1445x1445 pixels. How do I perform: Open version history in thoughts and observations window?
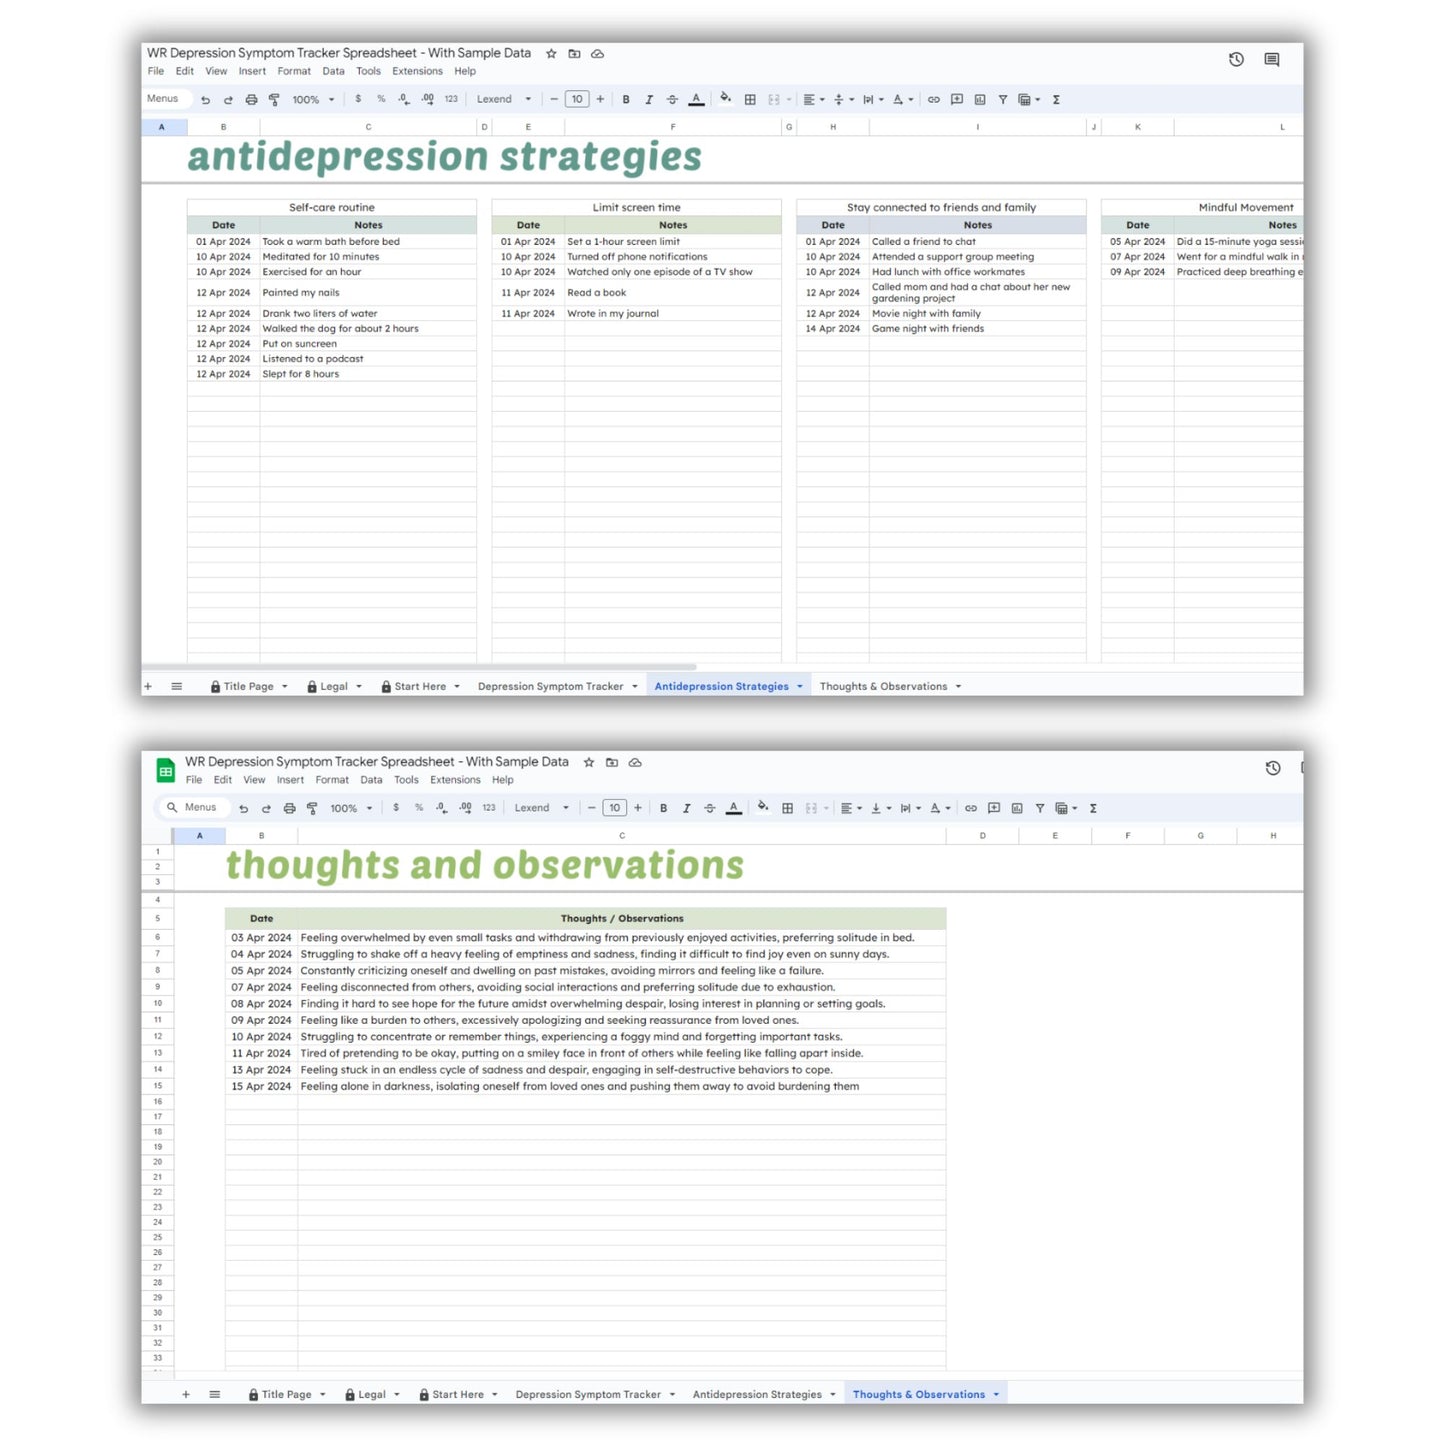tap(1272, 768)
